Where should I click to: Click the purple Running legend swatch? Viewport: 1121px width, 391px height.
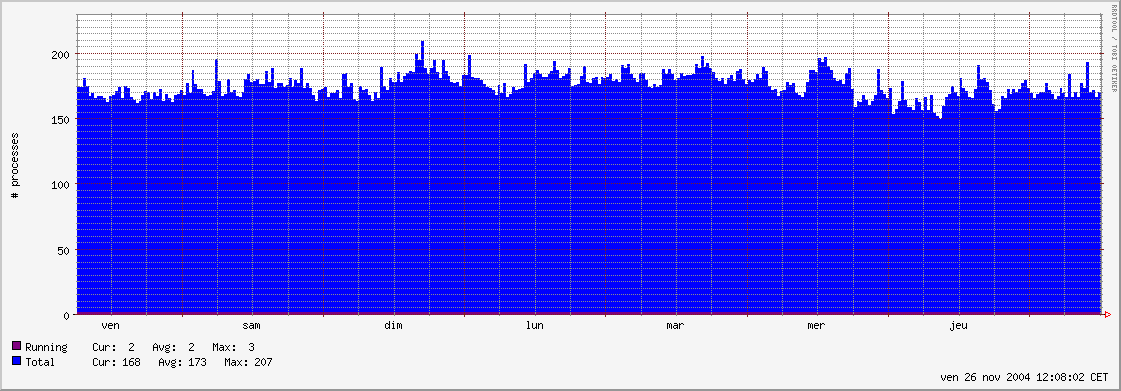point(17,347)
